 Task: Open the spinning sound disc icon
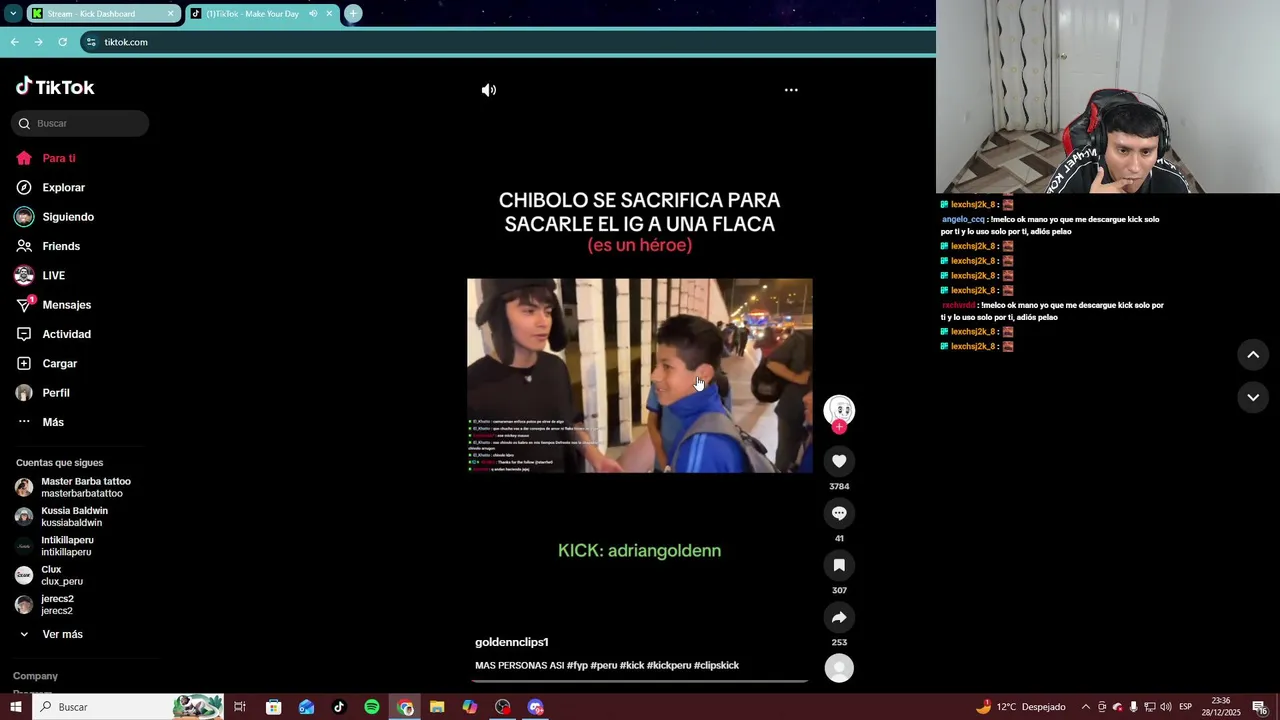tap(839, 668)
